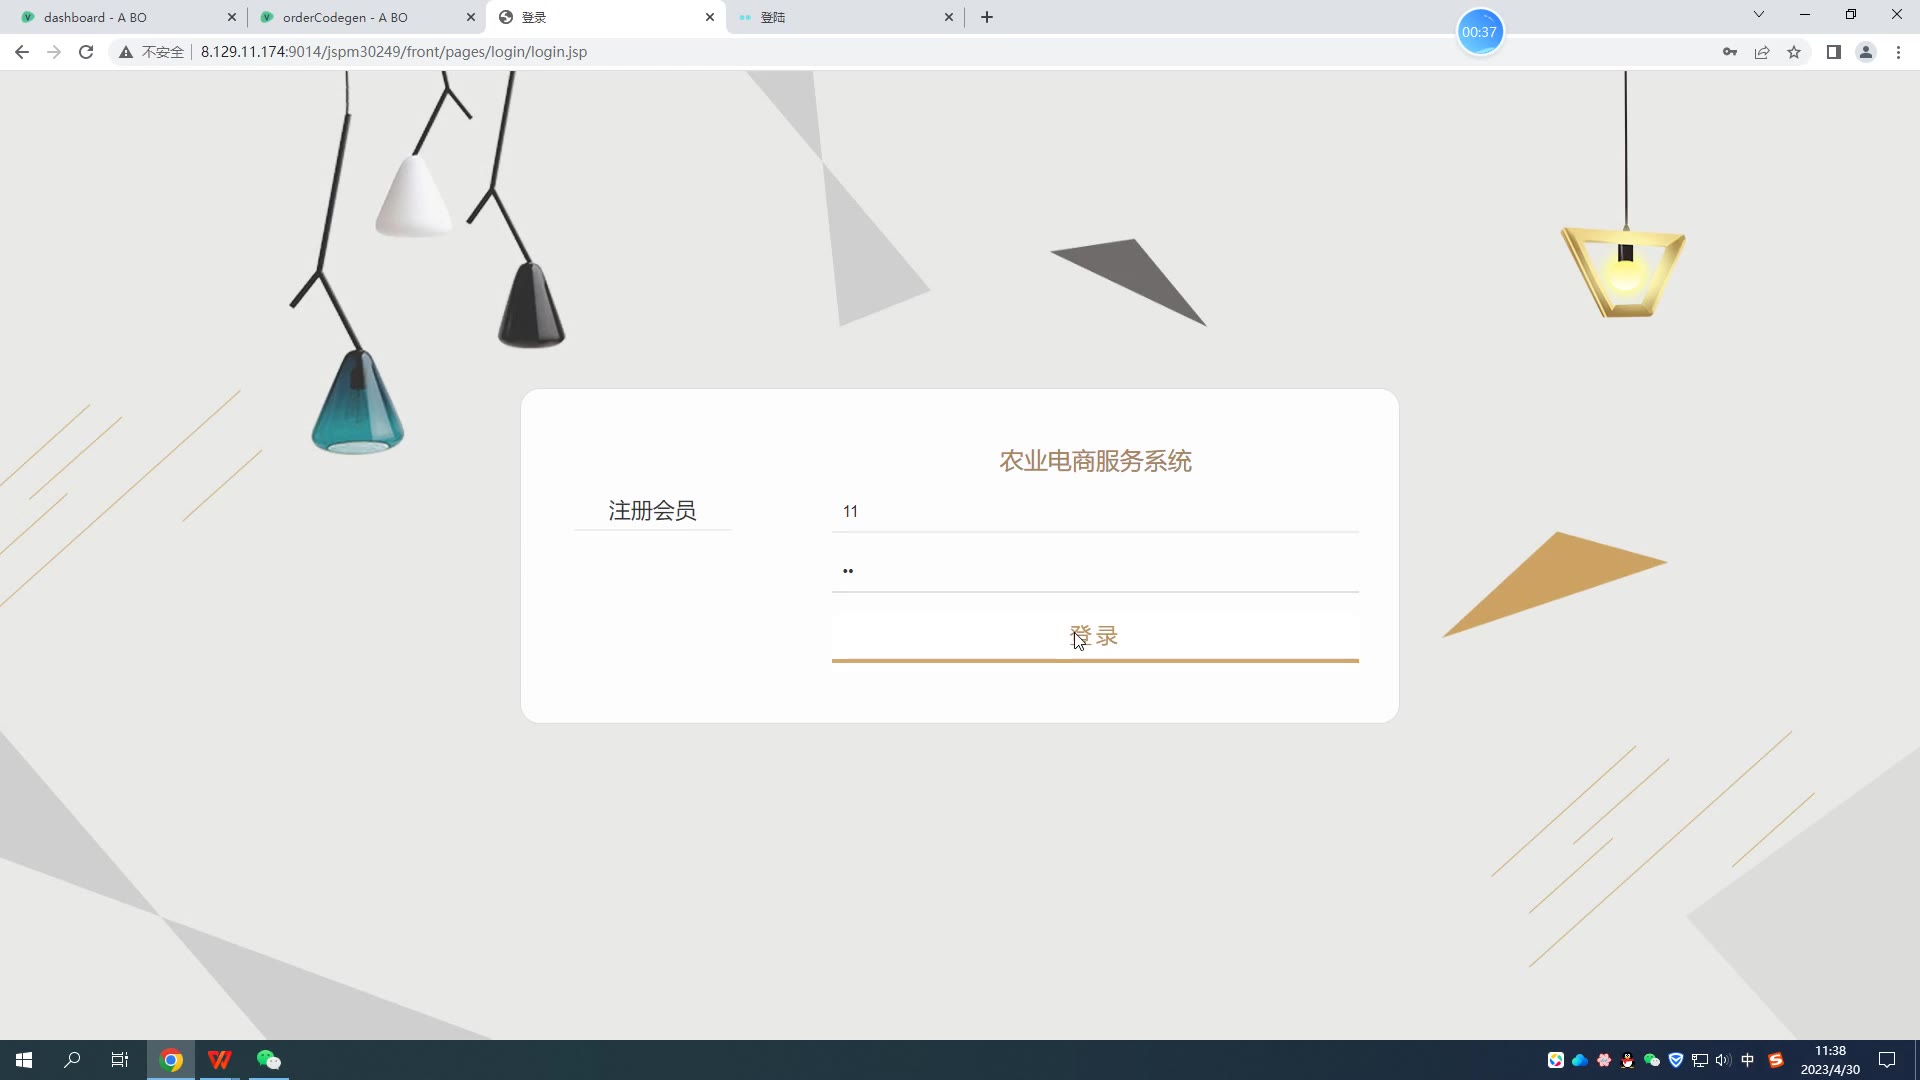Open the Windows notification center
Image resolution: width=1920 pixels, height=1080 pixels.
[1887, 1060]
